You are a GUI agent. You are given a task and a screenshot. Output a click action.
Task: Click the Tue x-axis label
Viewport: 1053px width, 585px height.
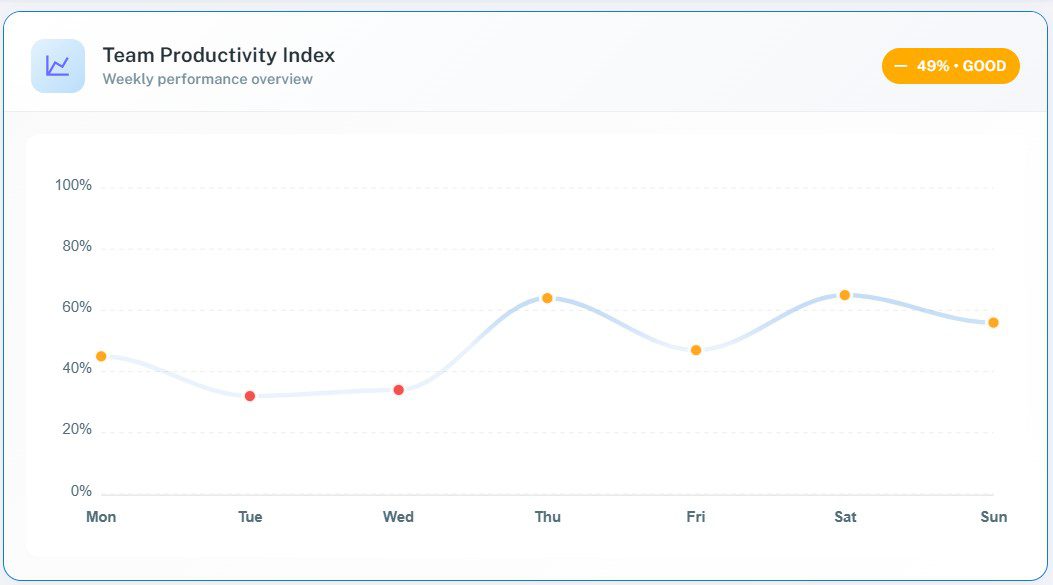(250, 516)
